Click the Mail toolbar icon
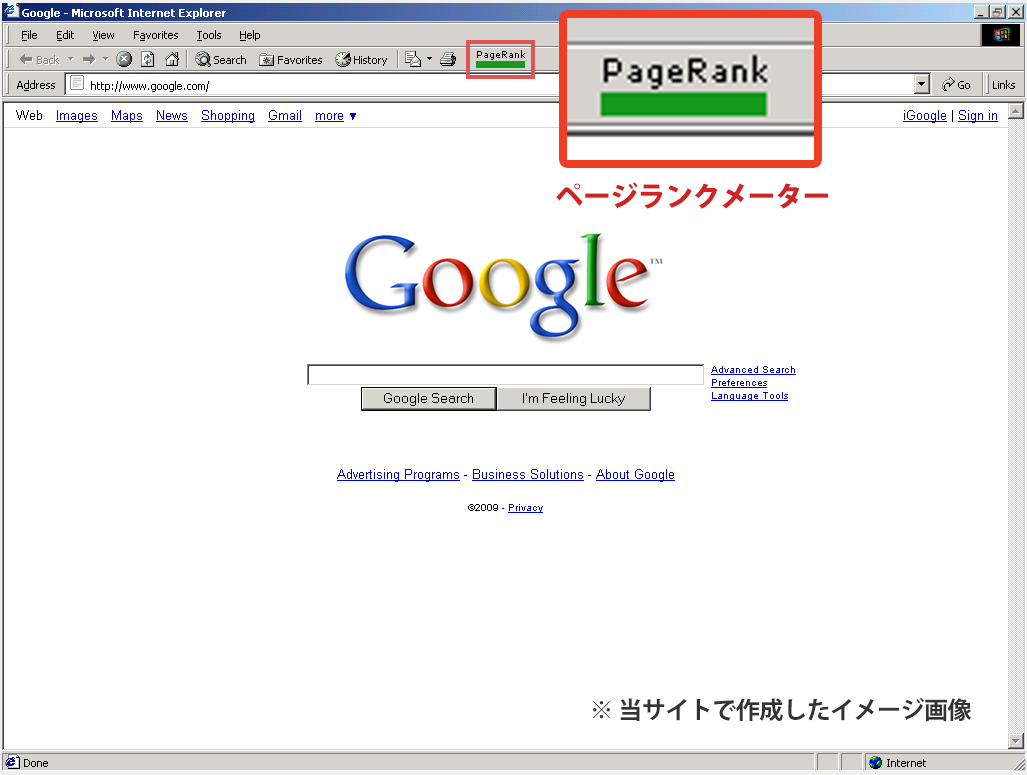Viewport: 1027px width, 775px height. point(413,60)
